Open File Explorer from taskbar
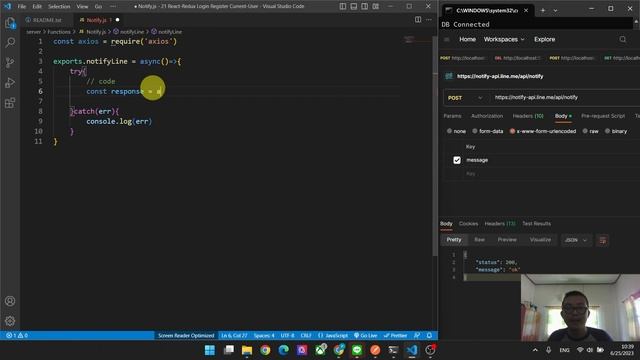 click(247, 350)
